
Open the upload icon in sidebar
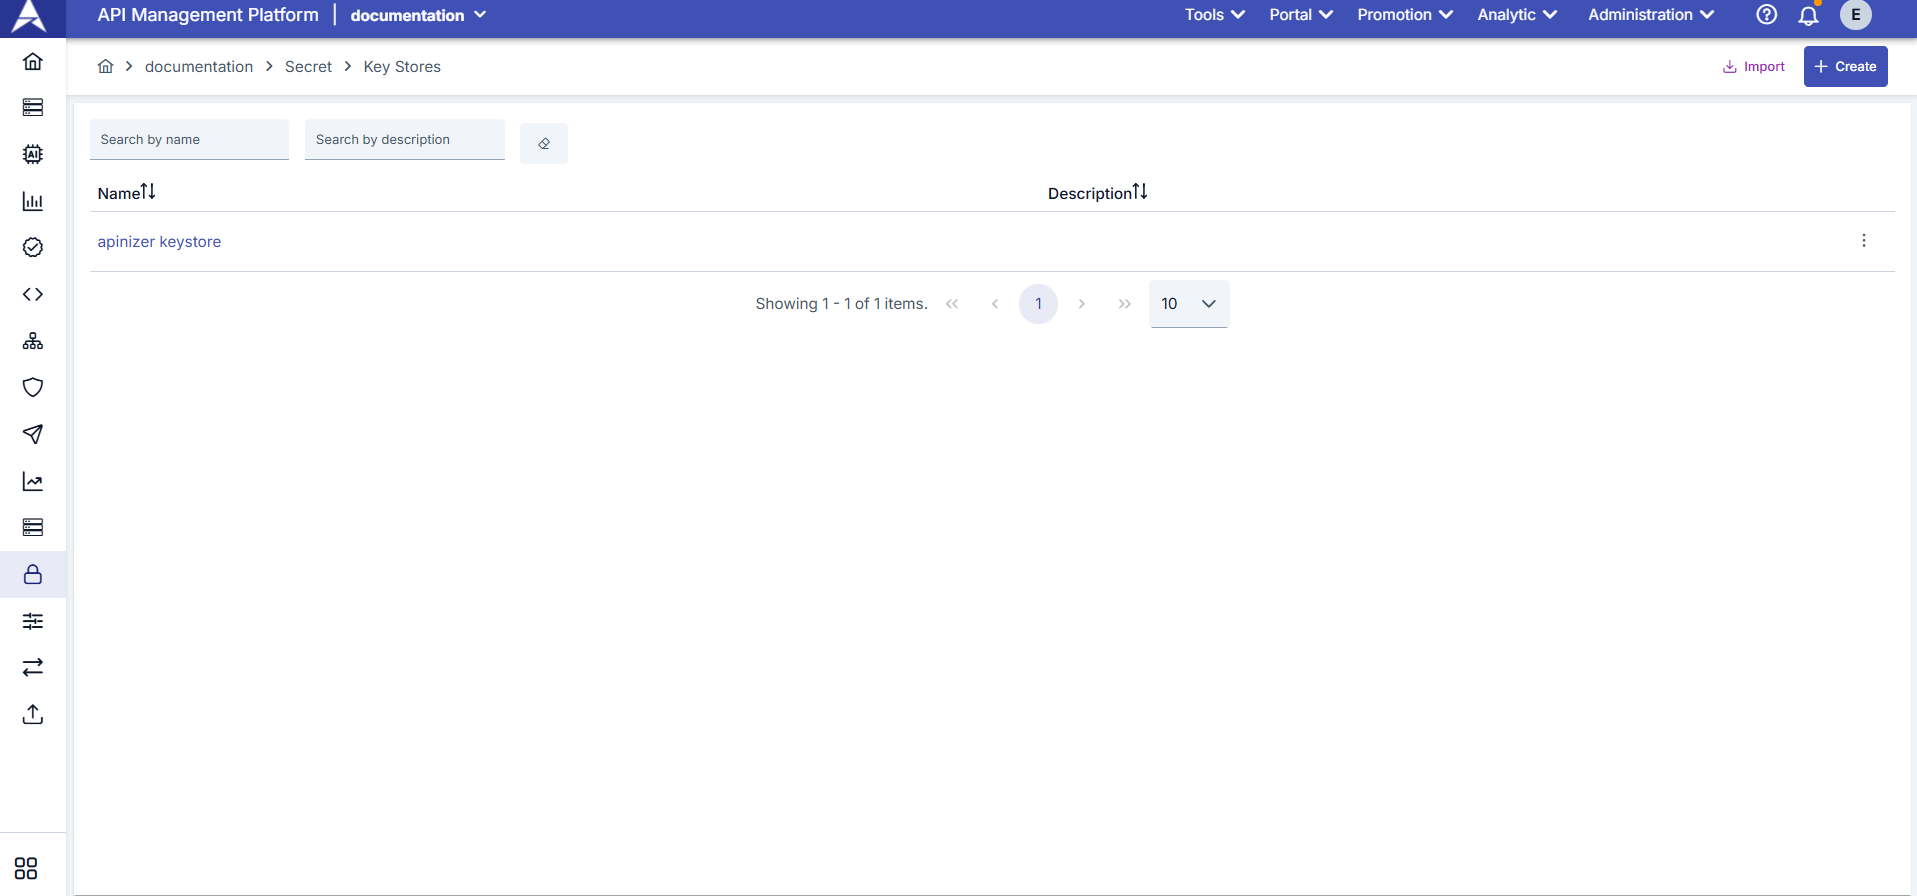tap(33, 714)
